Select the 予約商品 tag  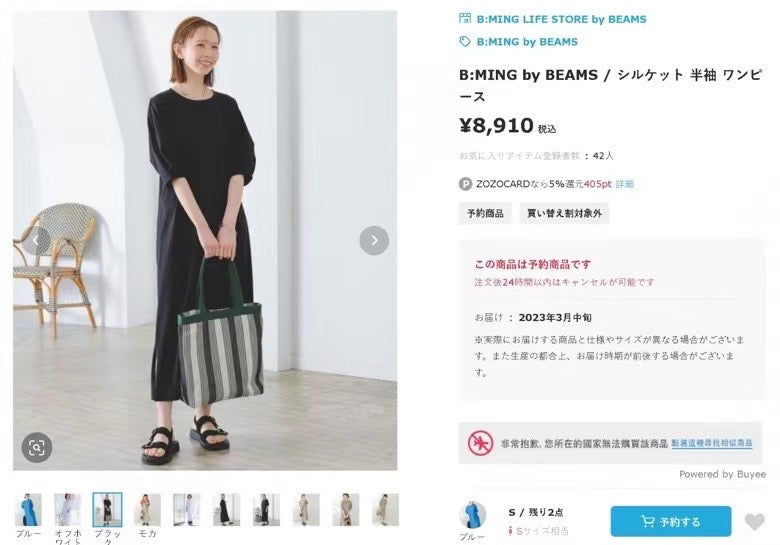pyautogui.click(x=485, y=213)
